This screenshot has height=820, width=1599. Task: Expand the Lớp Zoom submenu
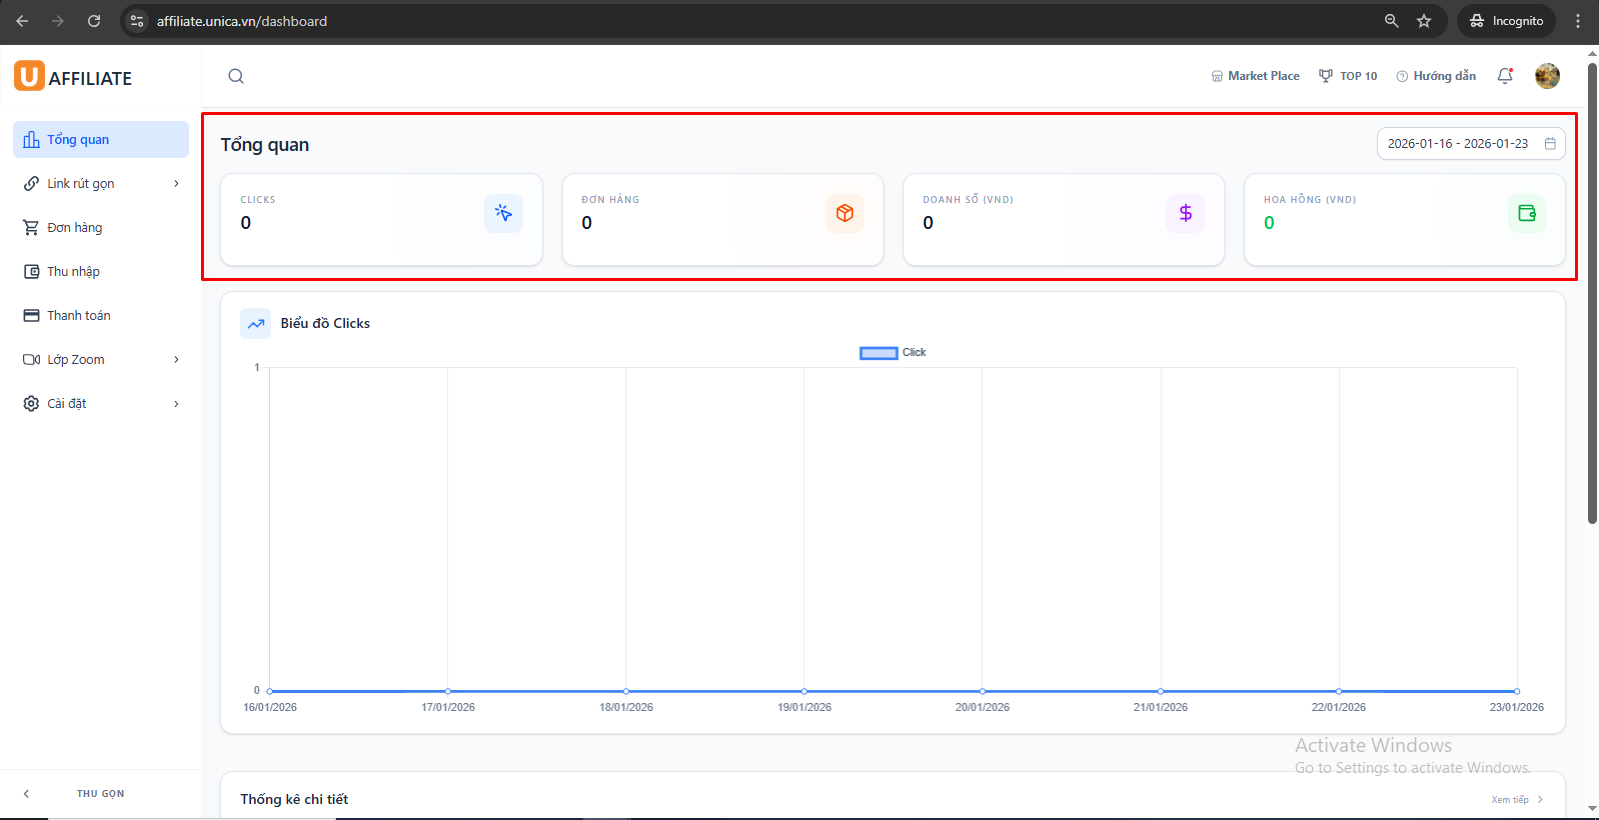[x=101, y=360]
